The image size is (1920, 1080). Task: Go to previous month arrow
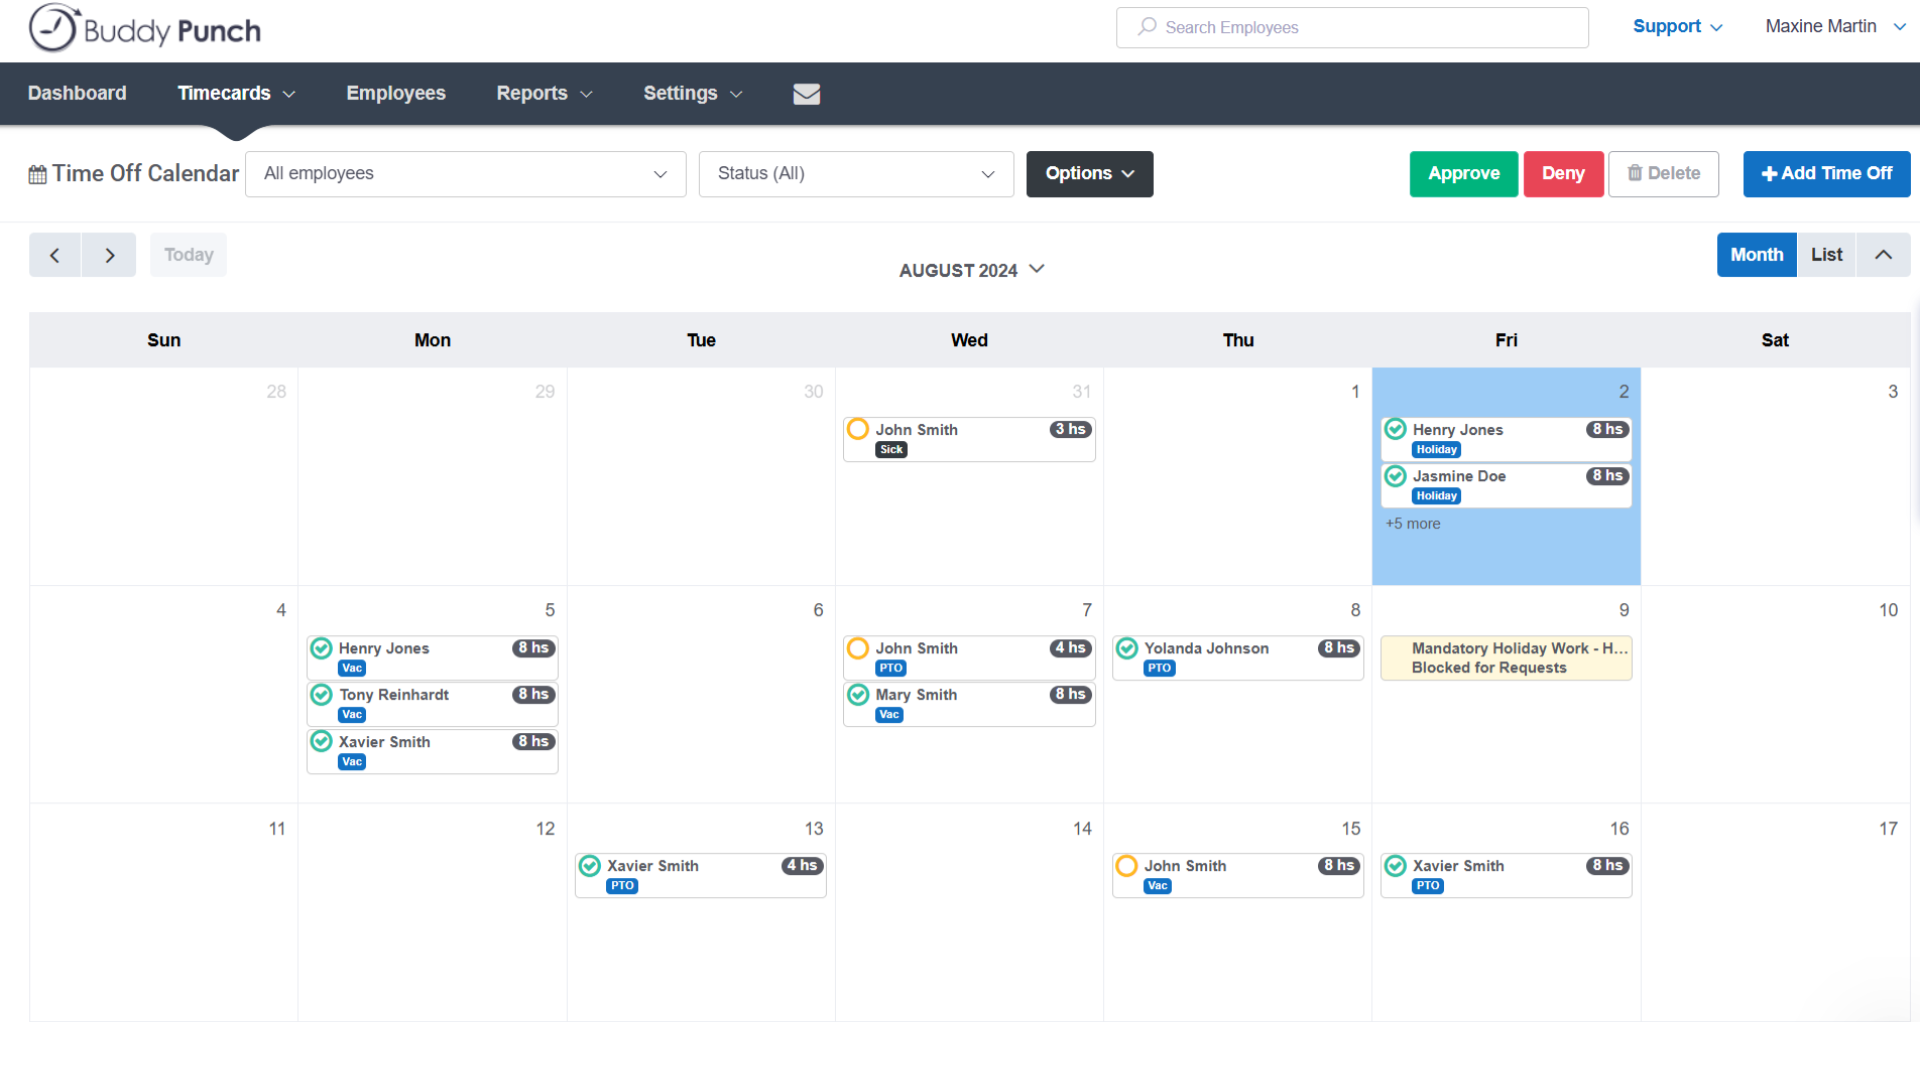pos(55,255)
